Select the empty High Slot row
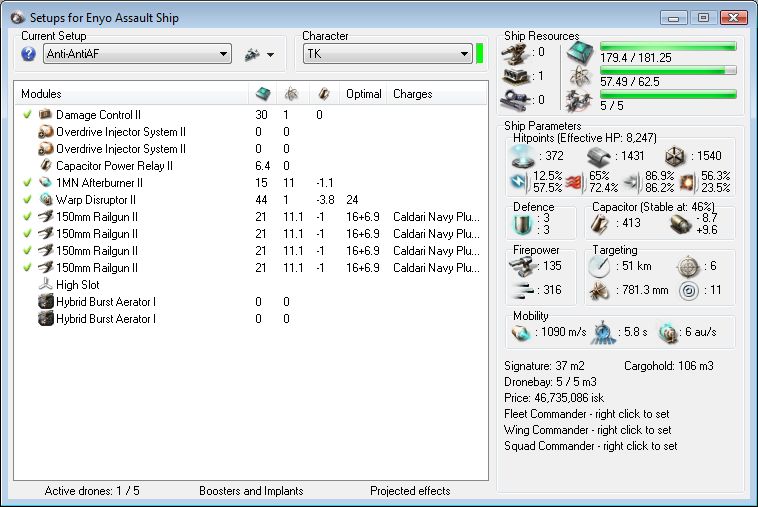 click(x=76, y=285)
